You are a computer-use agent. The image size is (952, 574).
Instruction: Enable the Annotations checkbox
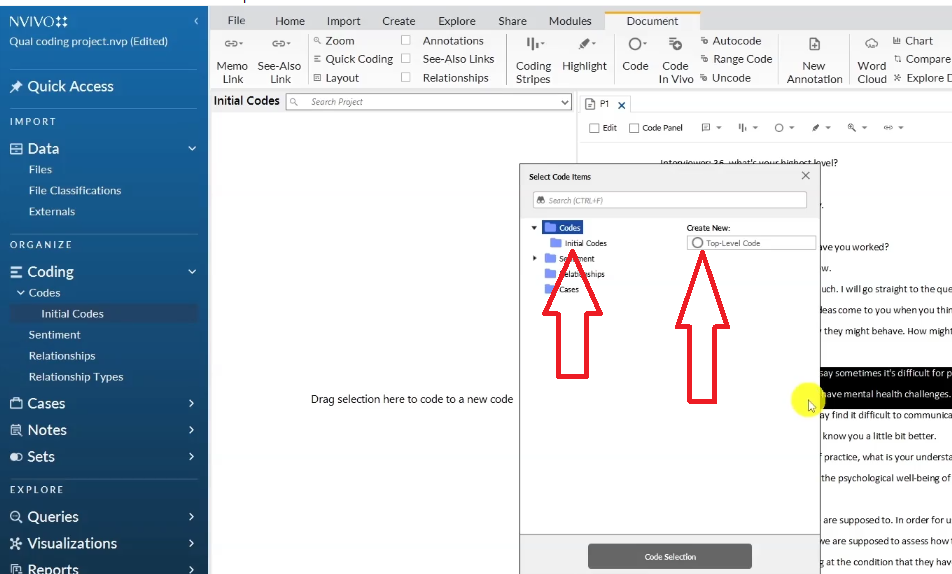click(406, 41)
